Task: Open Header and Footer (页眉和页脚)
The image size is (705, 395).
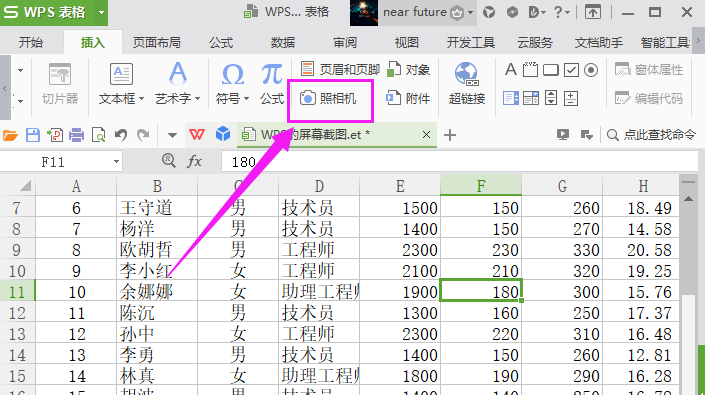Action: pos(340,69)
